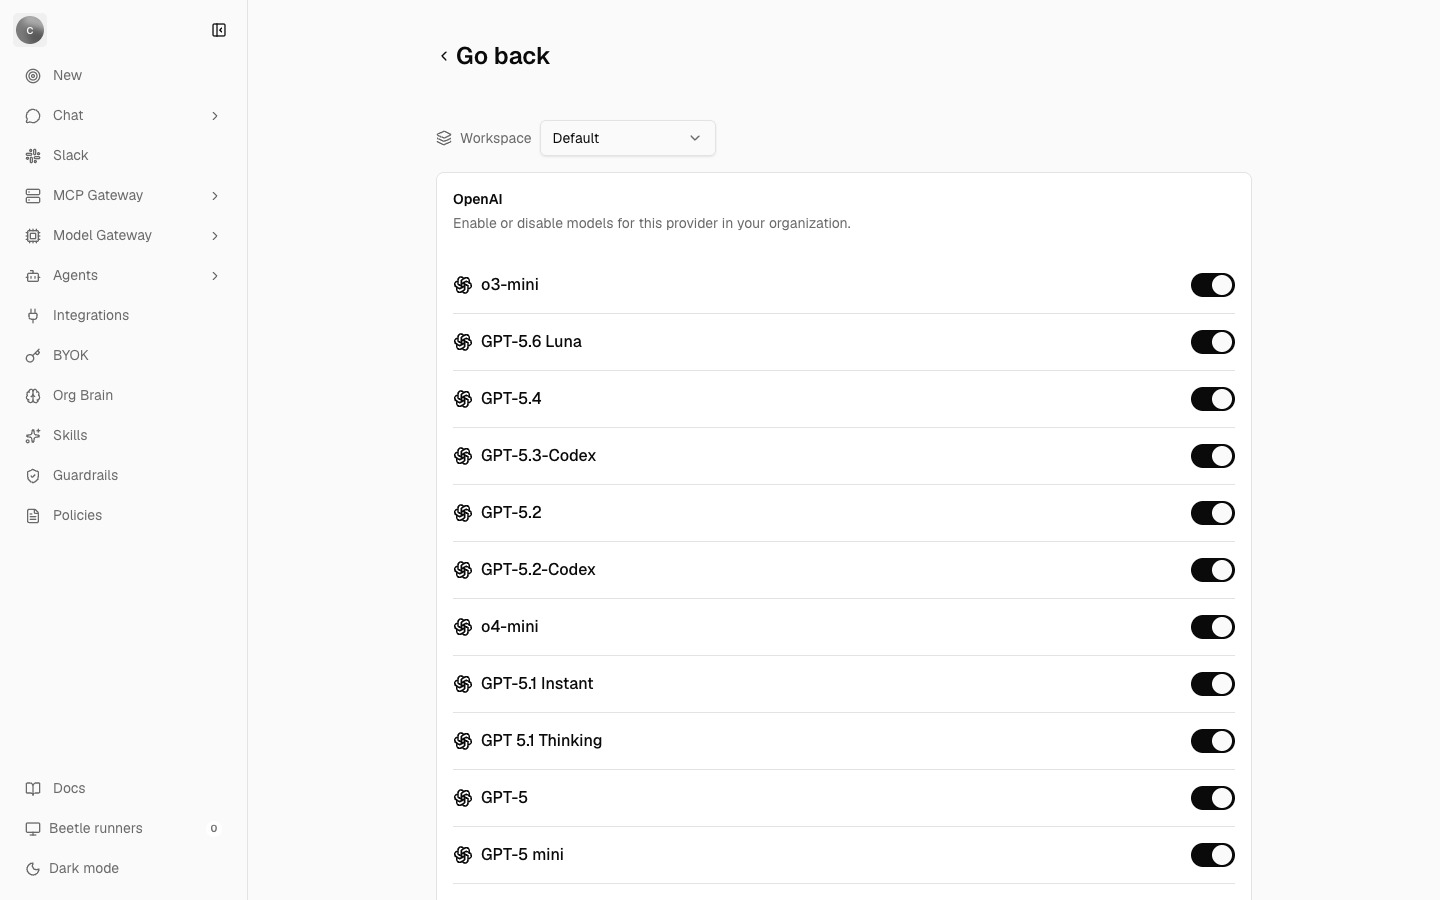Expand the Agents submenu chevron
Screen dimensions: 1440x900
pos(215,276)
